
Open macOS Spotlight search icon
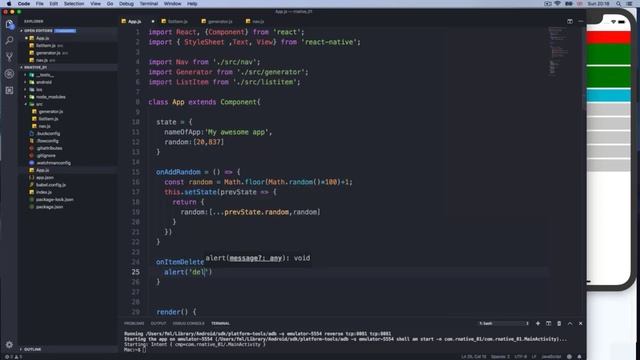tap(619, 4)
